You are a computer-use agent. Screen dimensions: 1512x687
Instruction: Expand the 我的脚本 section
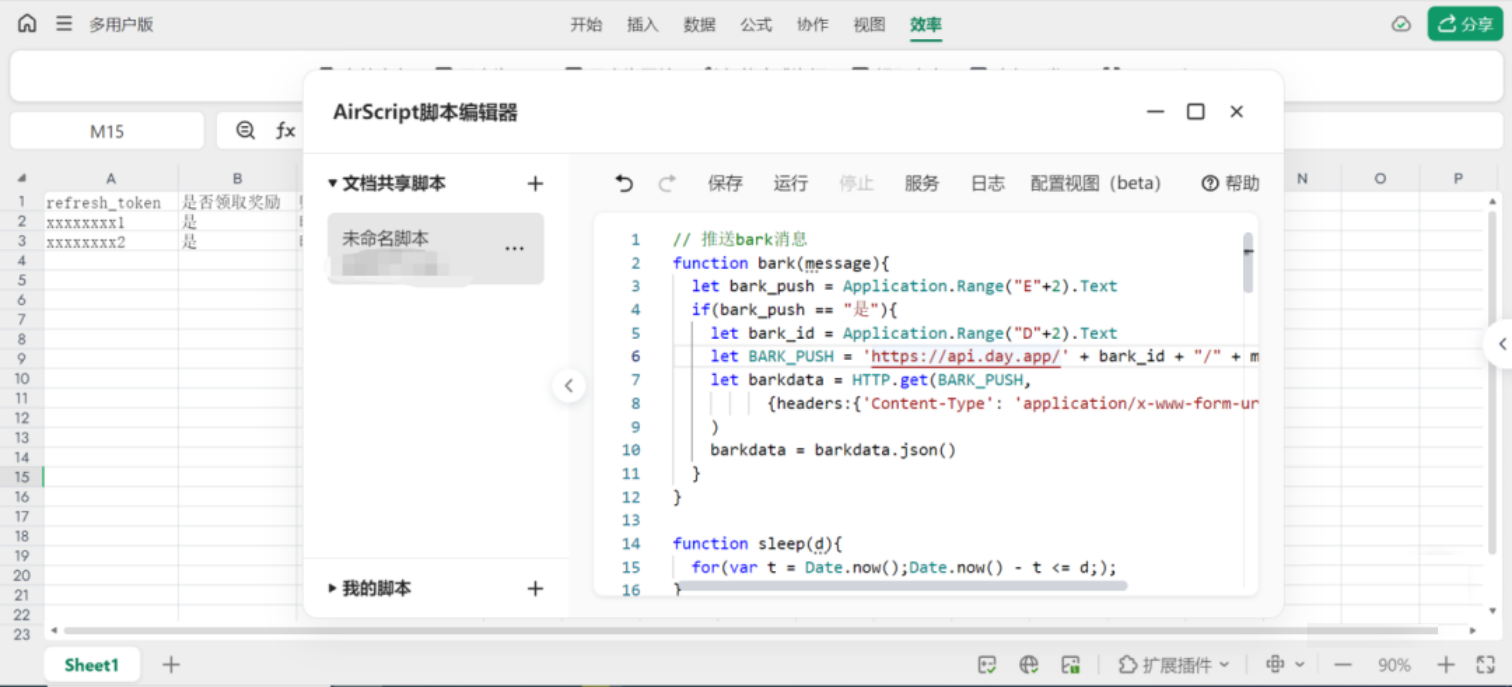tap(333, 588)
